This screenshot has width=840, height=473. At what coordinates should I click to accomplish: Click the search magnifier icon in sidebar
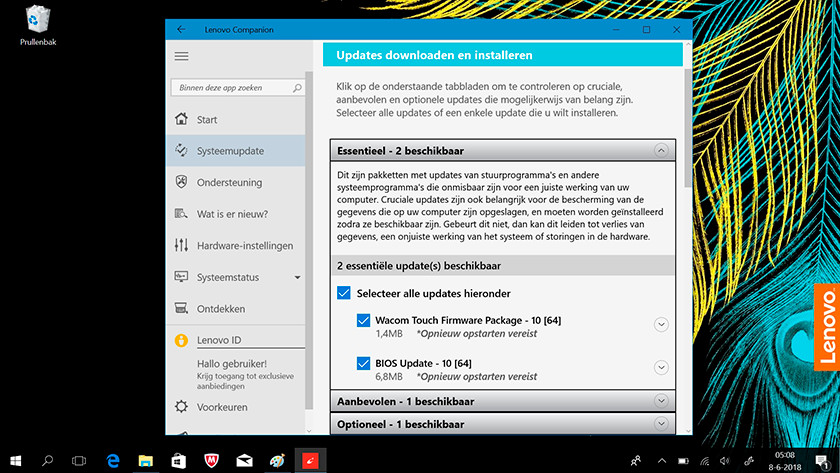pyautogui.click(x=297, y=88)
